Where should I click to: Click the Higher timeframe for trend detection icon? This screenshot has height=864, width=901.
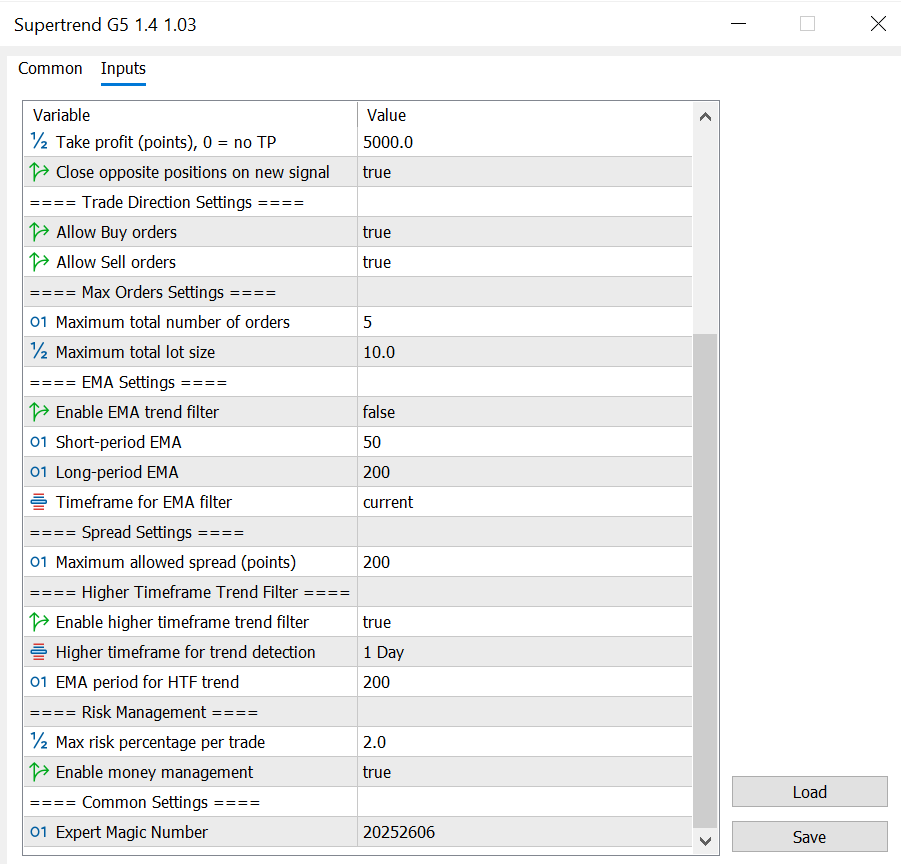[x=39, y=652]
